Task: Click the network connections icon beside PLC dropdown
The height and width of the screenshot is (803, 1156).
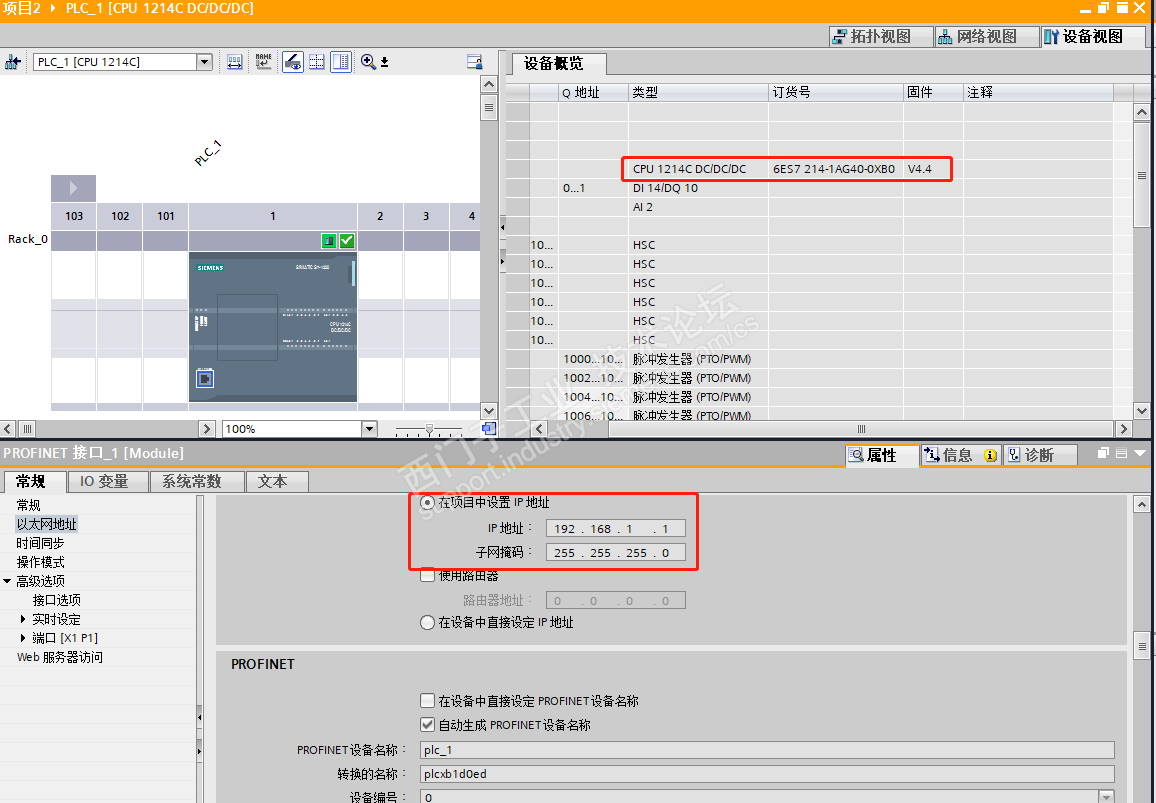Action: pos(13,62)
